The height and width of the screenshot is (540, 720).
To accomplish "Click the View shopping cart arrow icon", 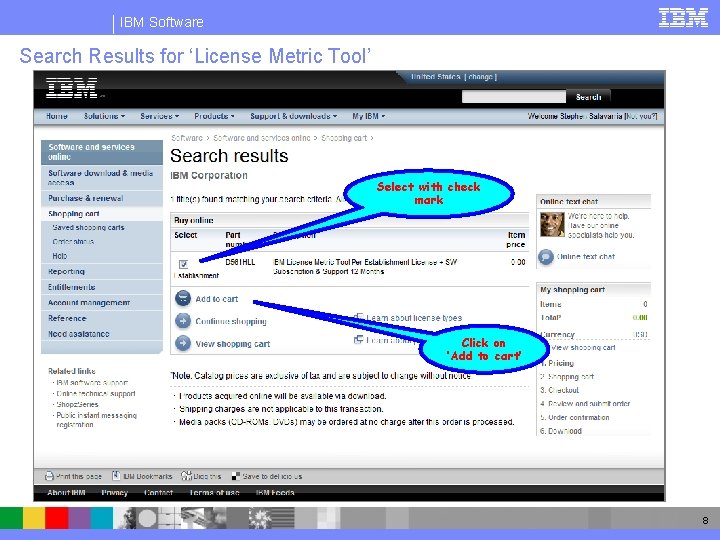I will (x=183, y=343).
